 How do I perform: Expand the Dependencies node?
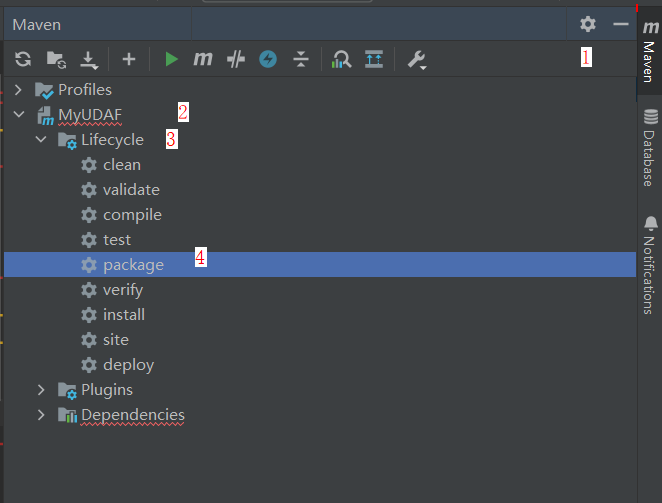pyautogui.click(x=41, y=415)
